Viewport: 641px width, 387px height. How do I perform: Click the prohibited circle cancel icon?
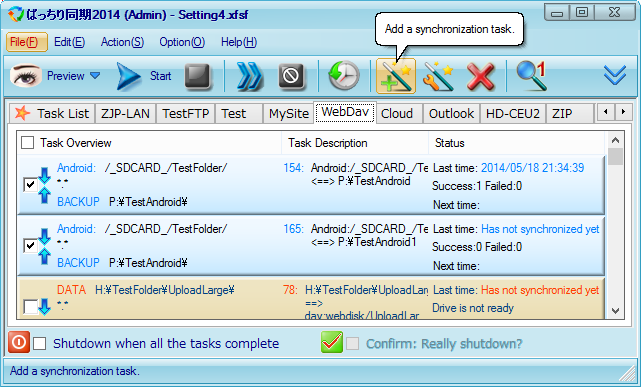pos(291,76)
